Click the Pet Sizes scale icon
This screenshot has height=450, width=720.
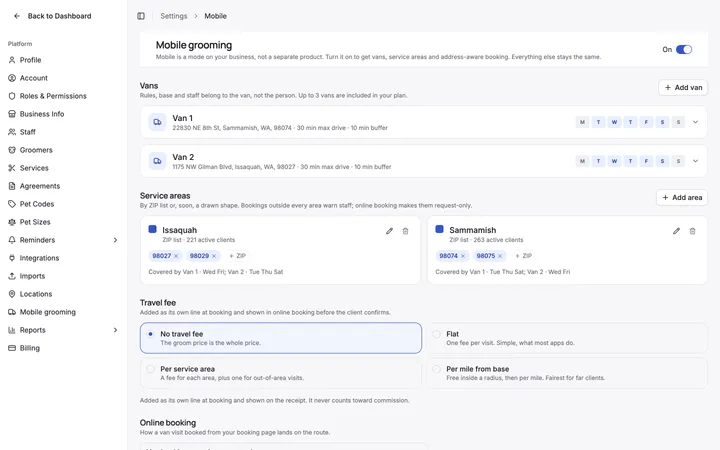12,222
